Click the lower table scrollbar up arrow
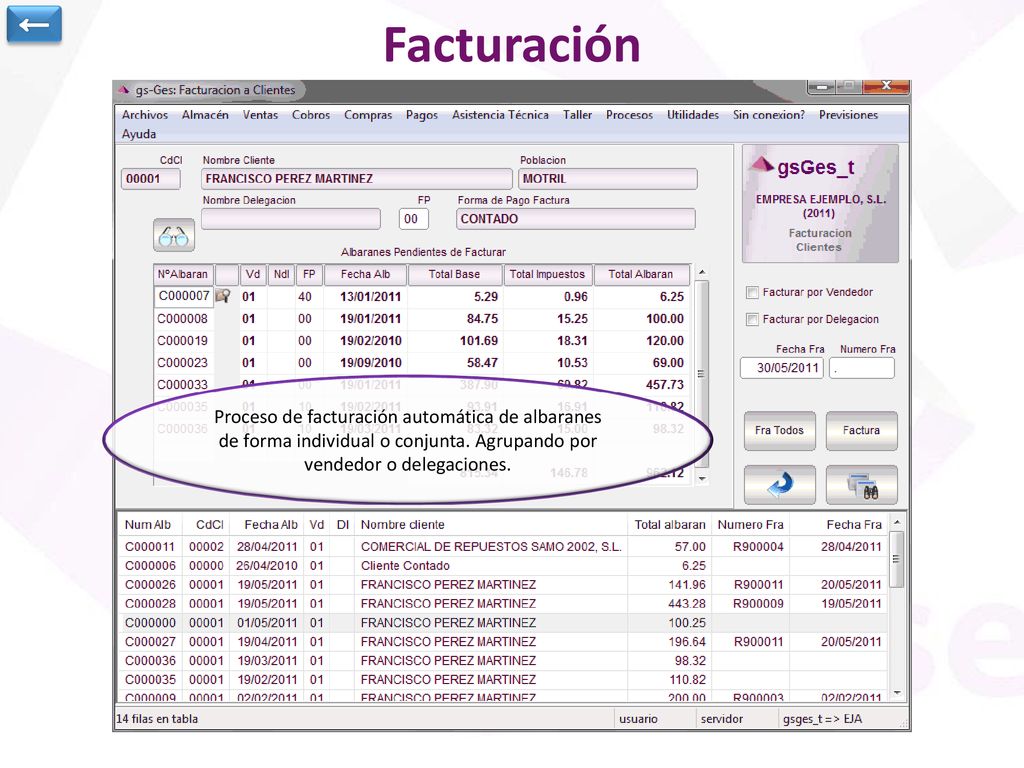The height and width of the screenshot is (768, 1024). click(x=897, y=522)
